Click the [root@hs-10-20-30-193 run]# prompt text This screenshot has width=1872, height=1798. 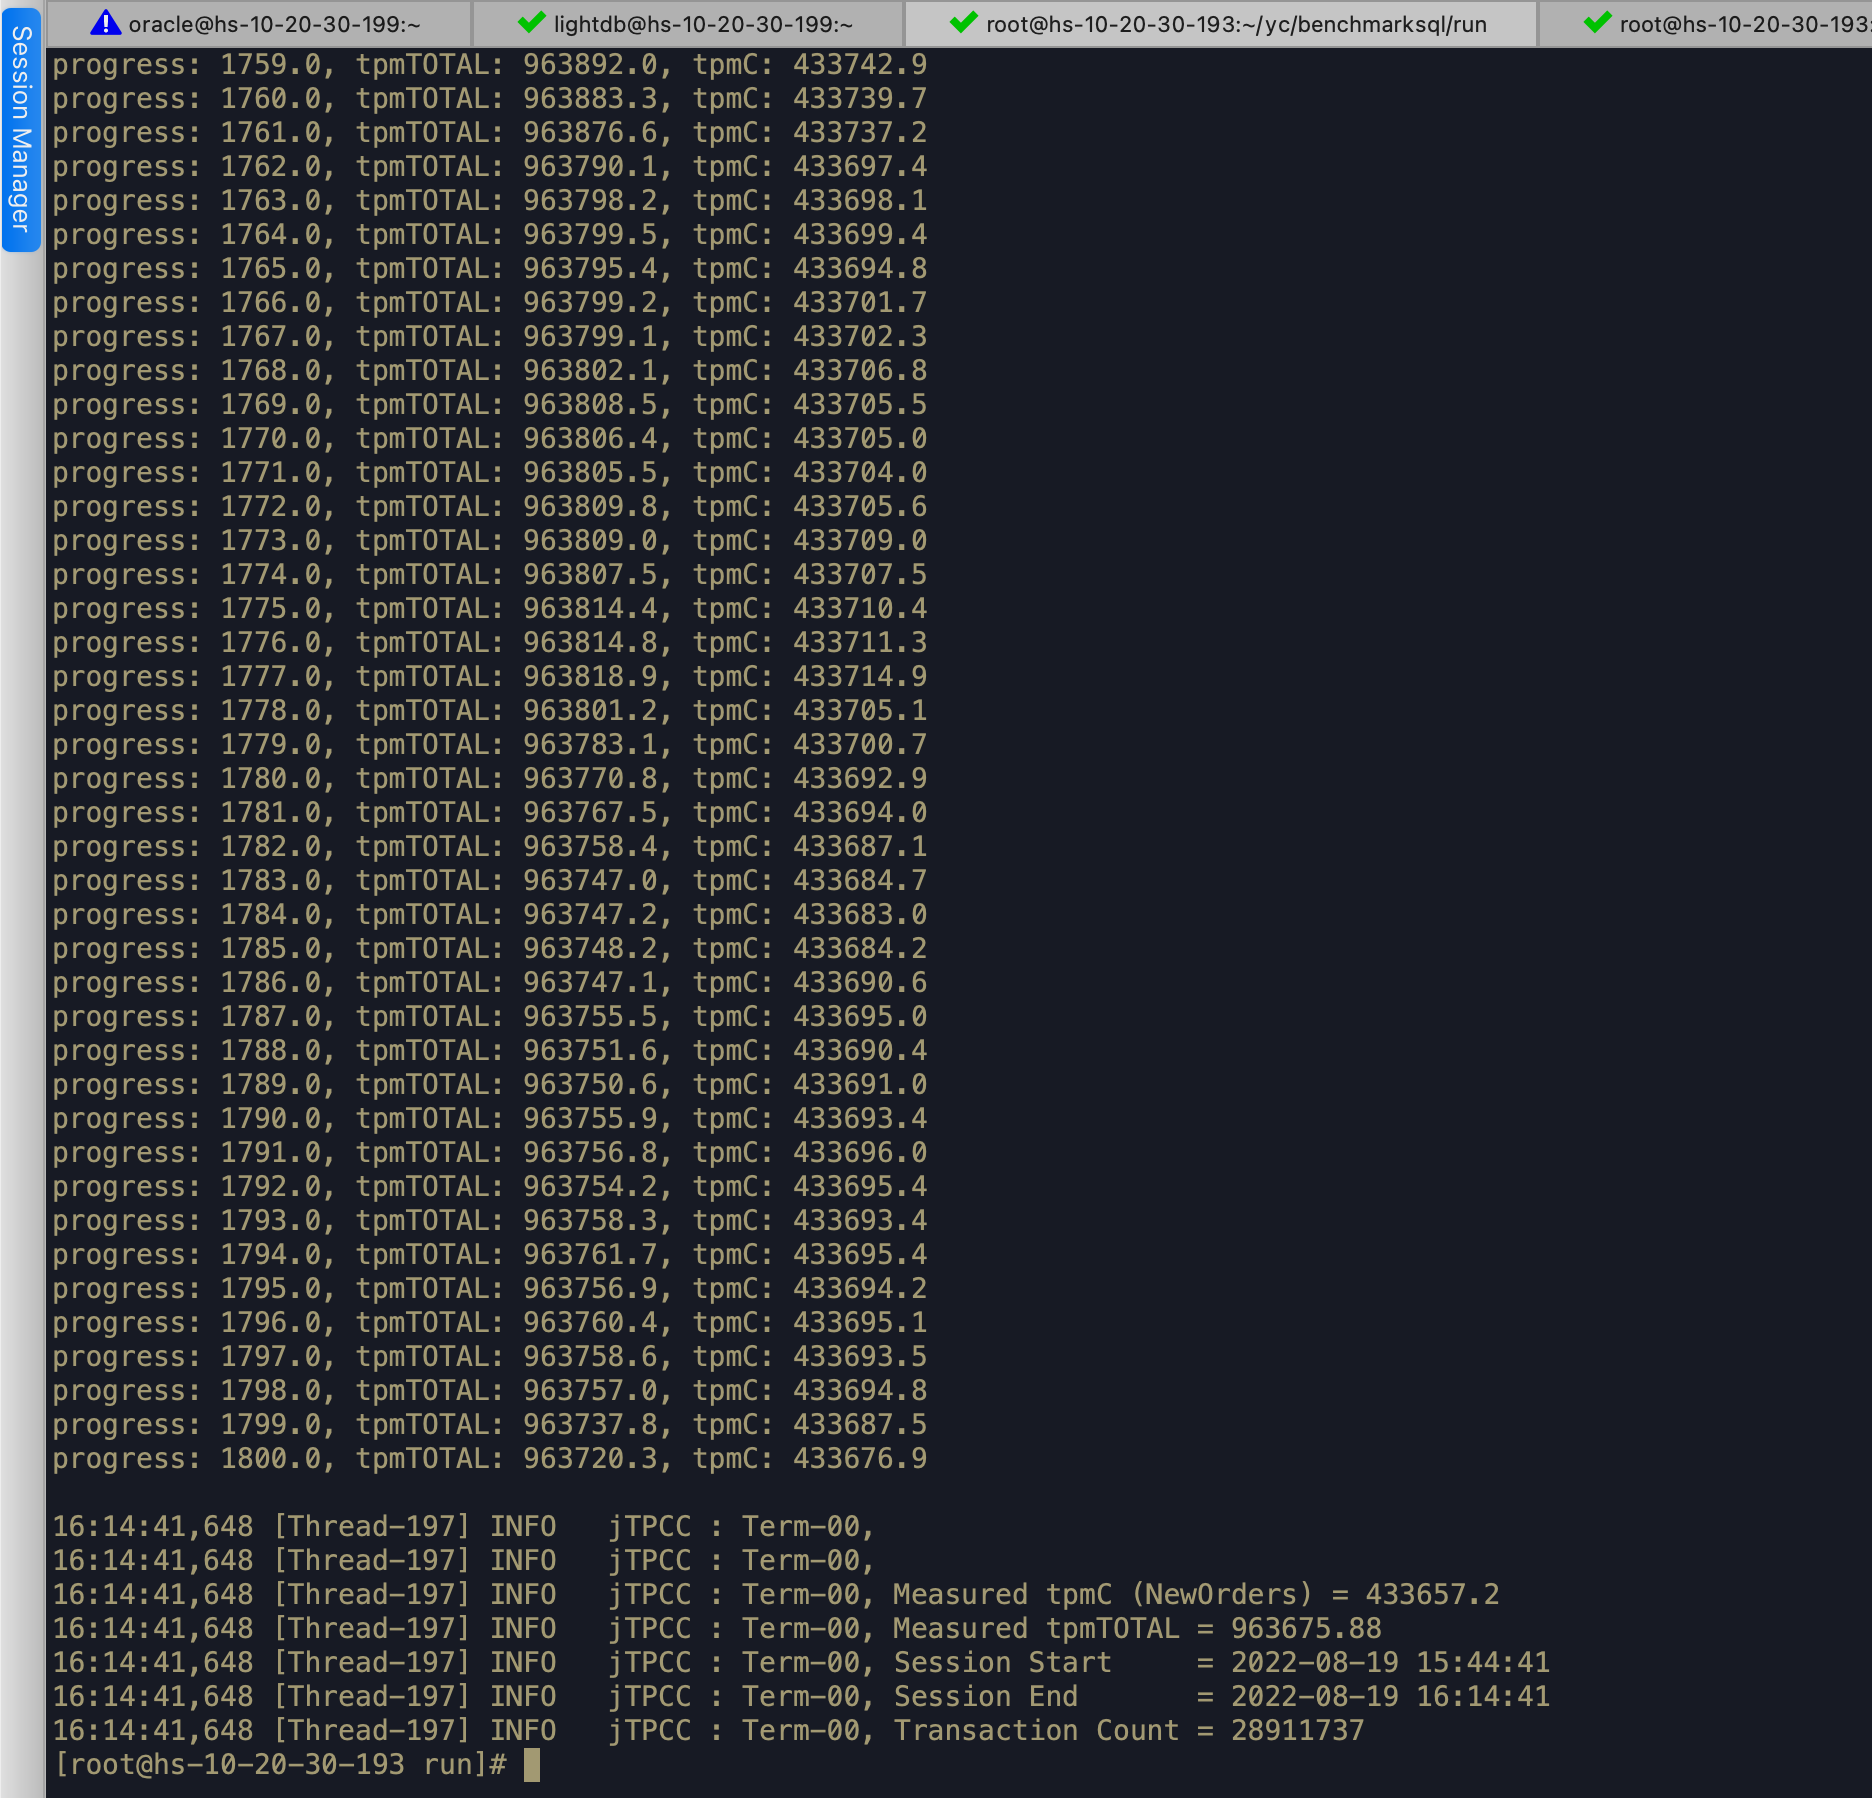point(280,1765)
